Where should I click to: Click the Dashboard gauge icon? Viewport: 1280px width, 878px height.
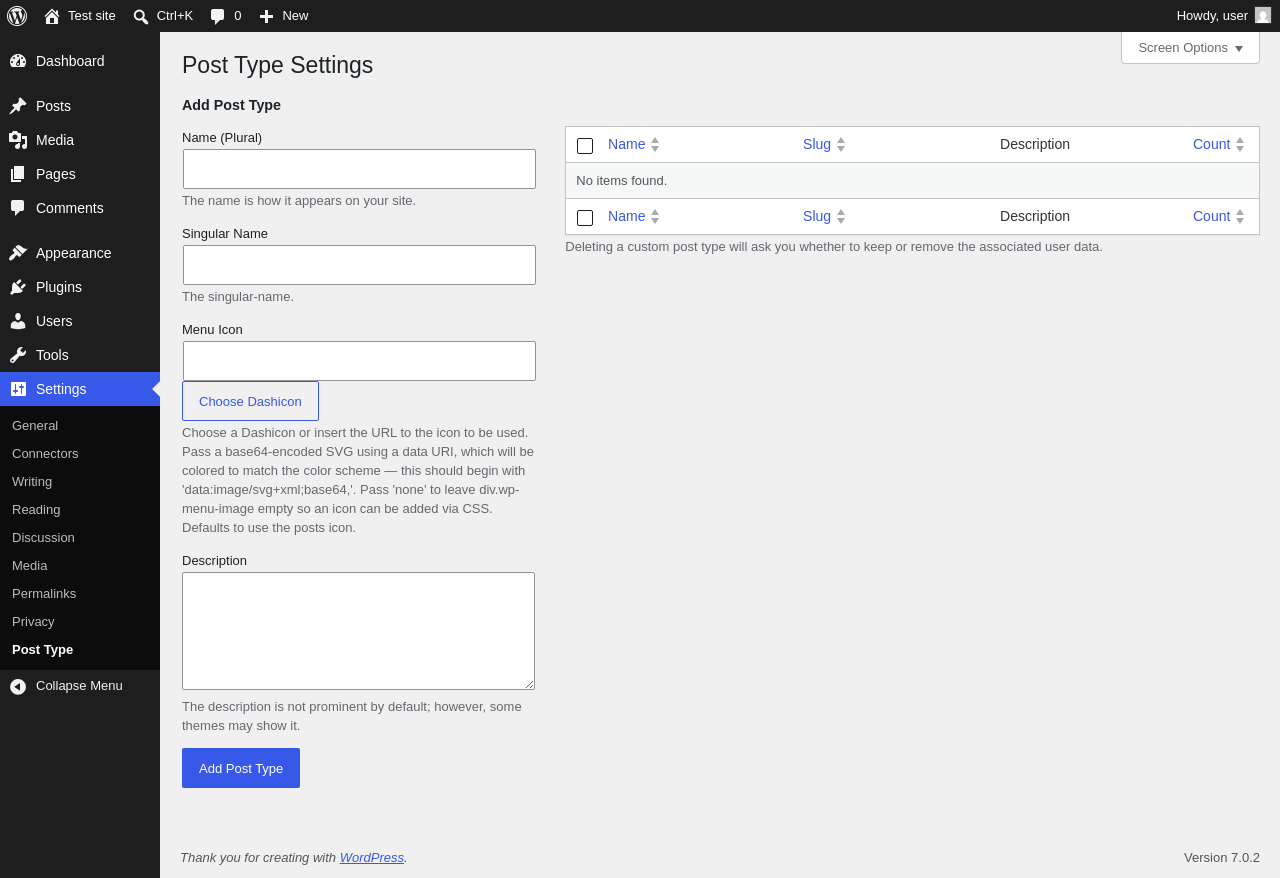tap(18, 61)
